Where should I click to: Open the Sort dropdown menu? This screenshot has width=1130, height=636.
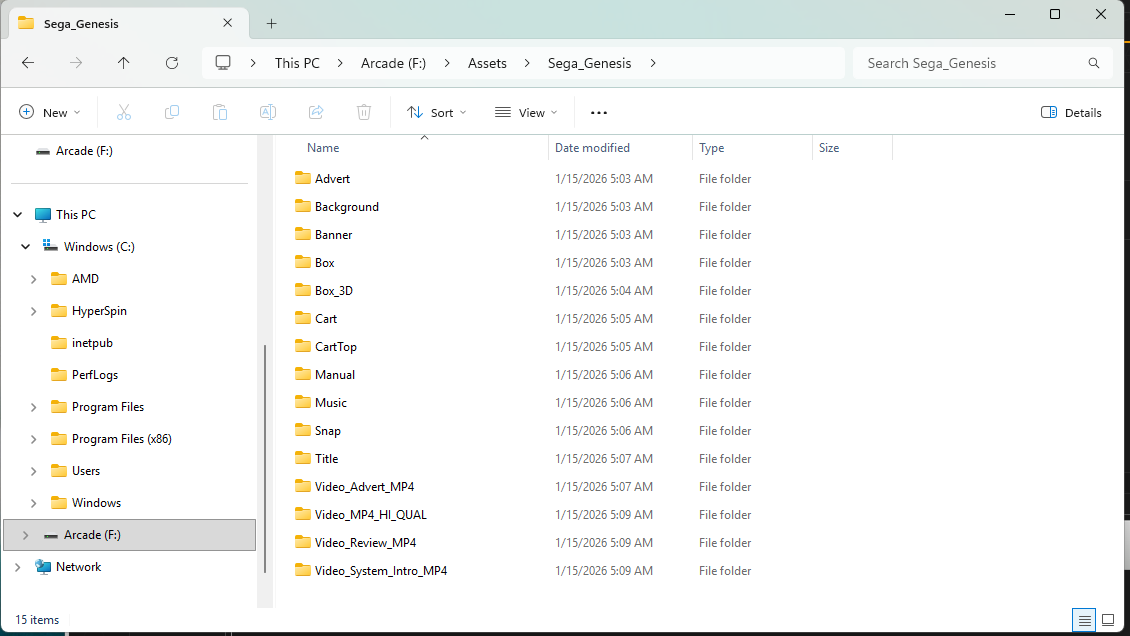pos(437,113)
